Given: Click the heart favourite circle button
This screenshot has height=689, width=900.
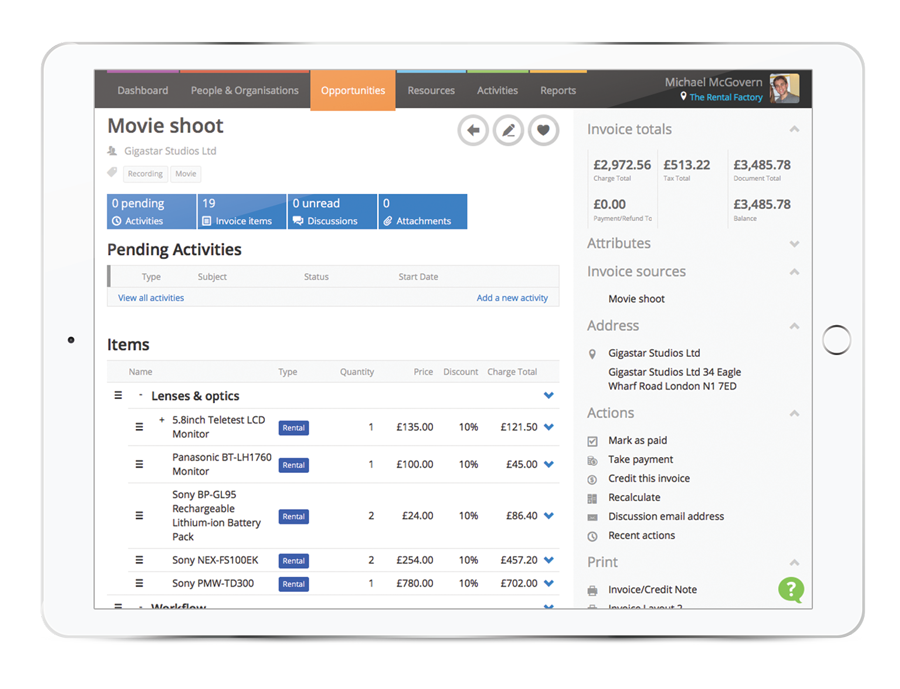Looking at the screenshot, I should click(543, 130).
